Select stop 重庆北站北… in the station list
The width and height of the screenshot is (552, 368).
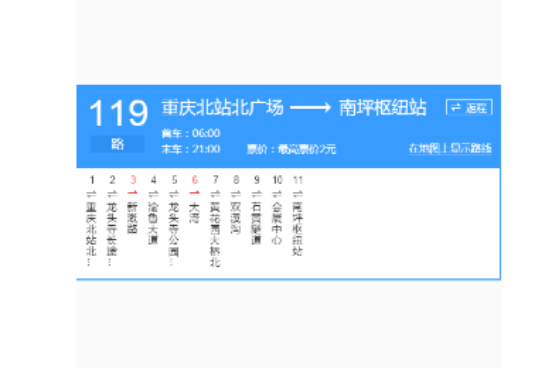pos(92,234)
